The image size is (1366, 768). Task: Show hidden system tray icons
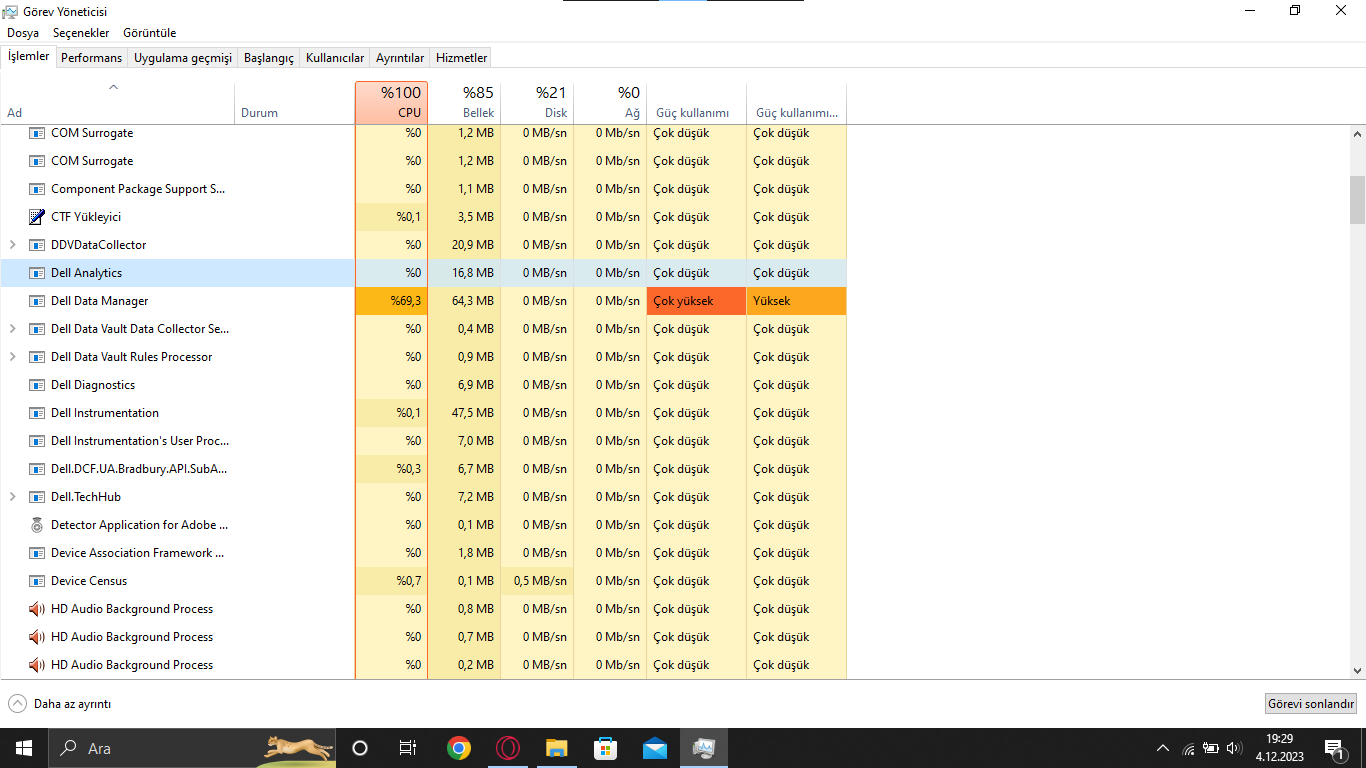(x=1162, y=748)
